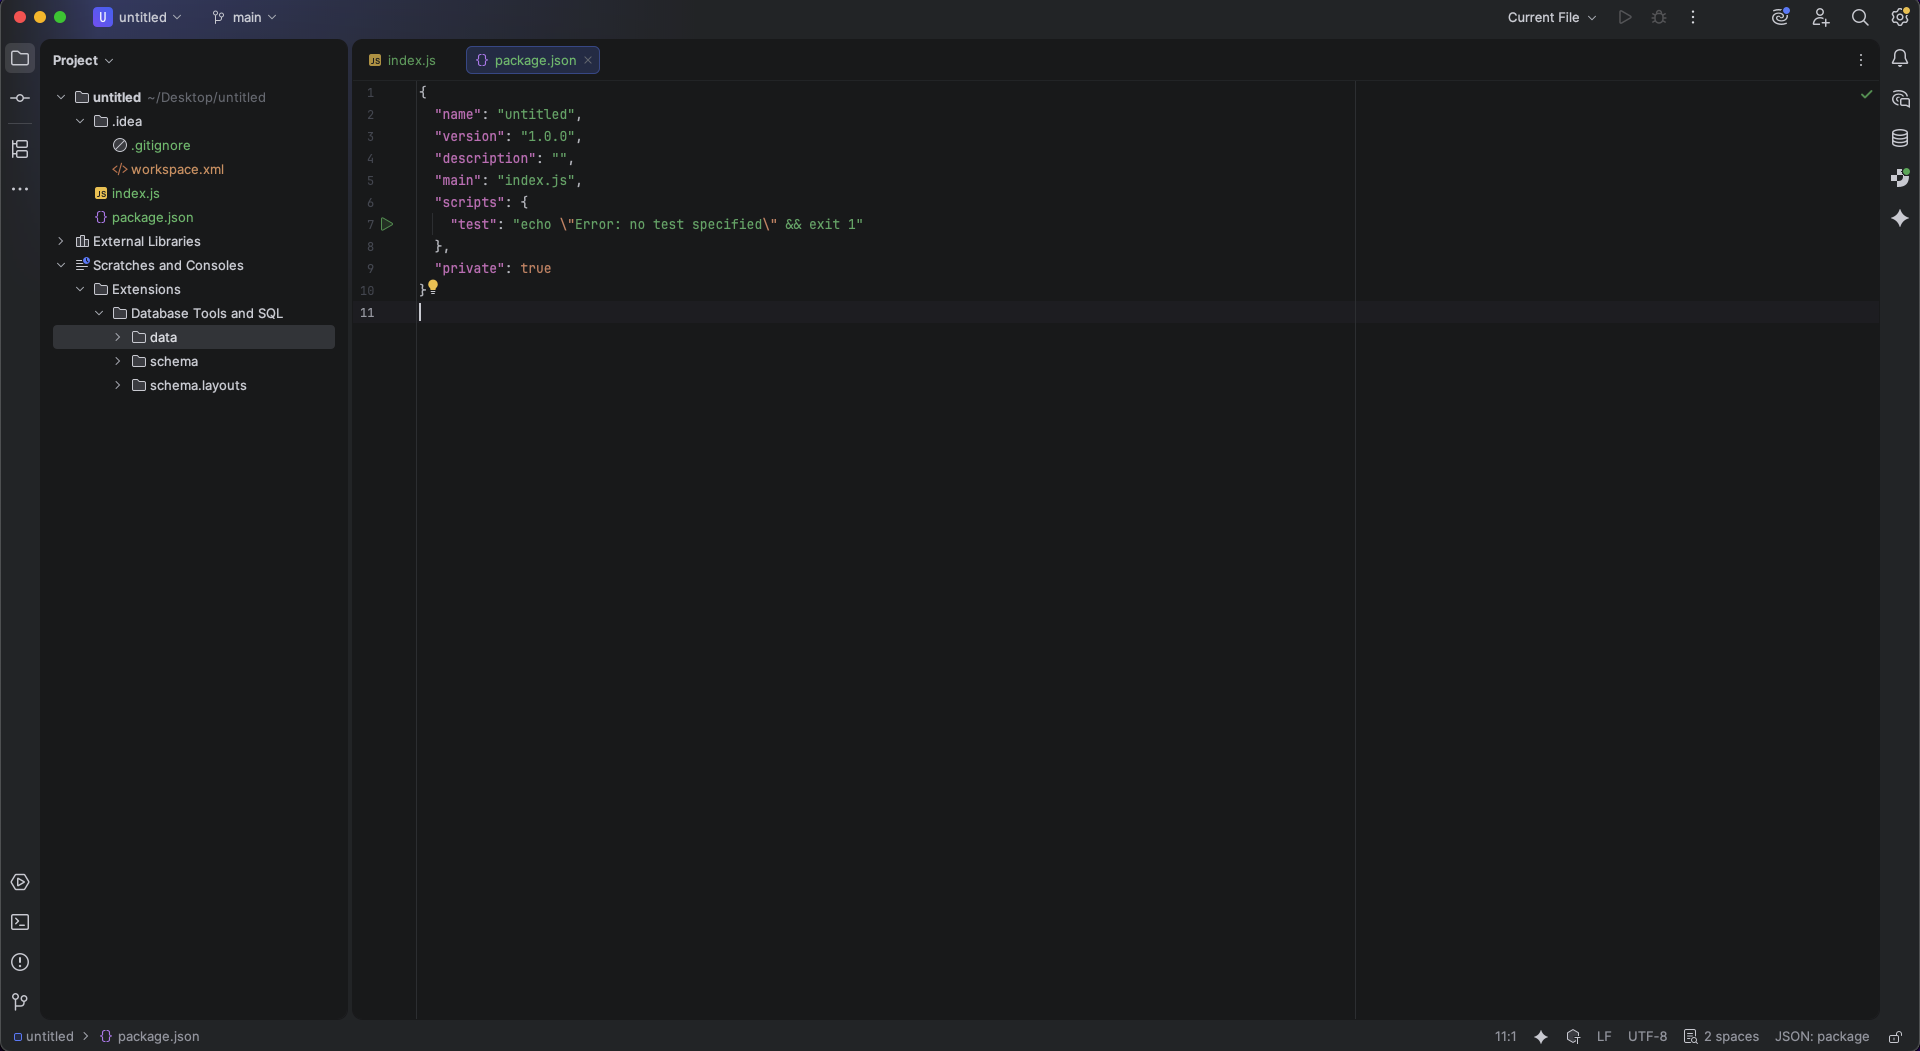Click the intention lightbulb in editor

coord(433,287)
